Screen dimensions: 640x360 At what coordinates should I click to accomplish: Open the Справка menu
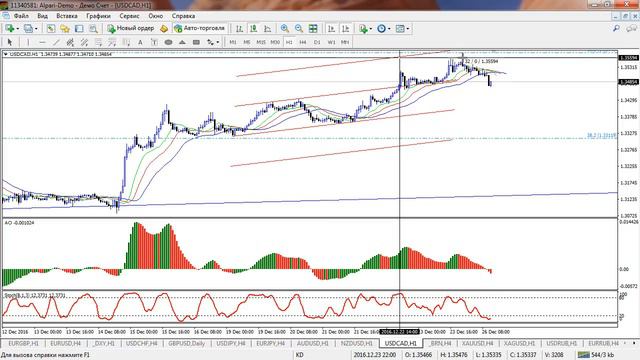point(183,16)
